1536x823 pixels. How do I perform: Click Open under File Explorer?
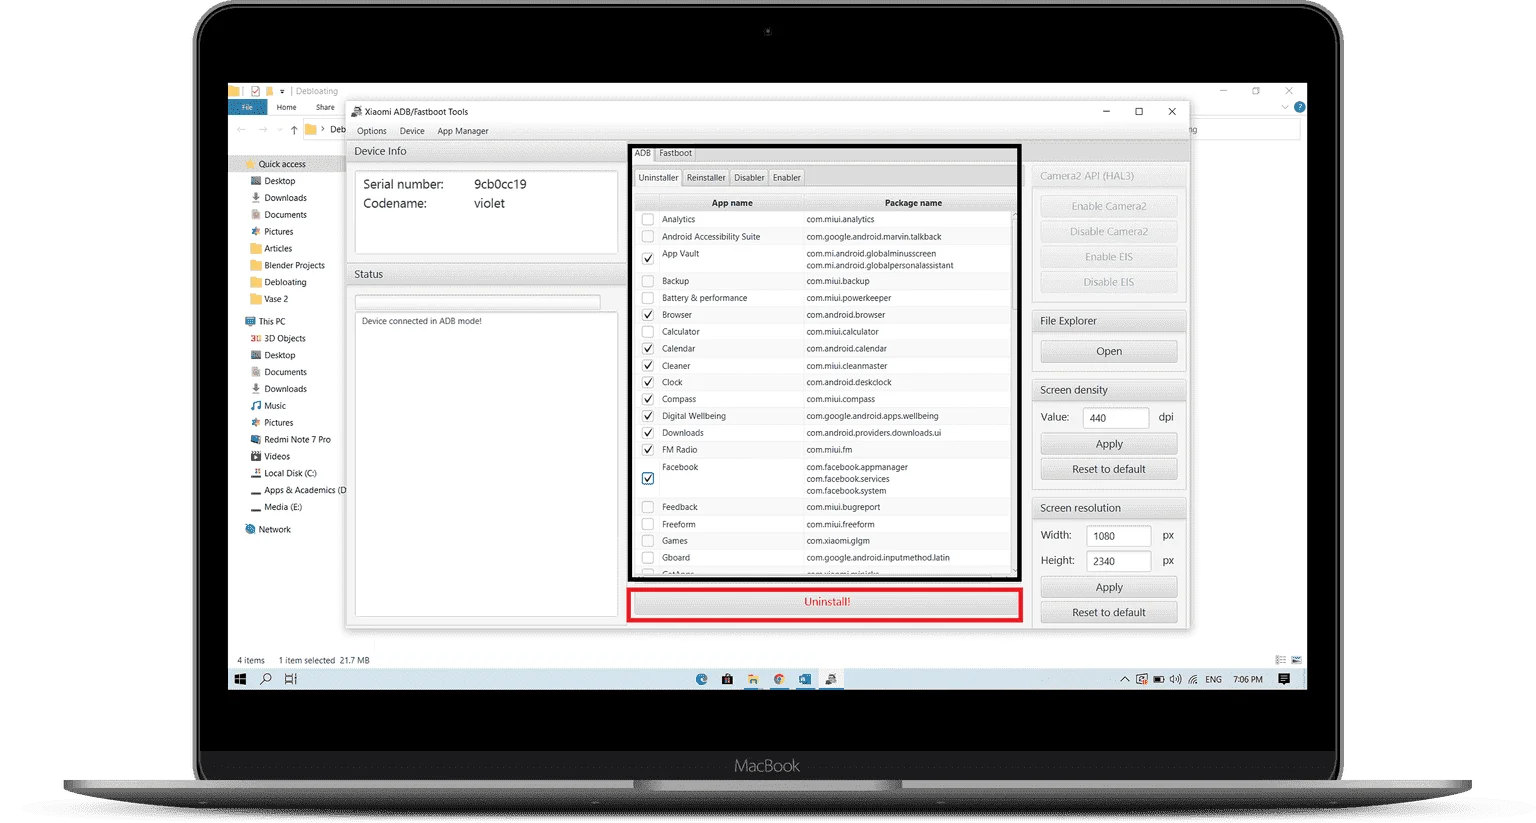click(1109, 352)
